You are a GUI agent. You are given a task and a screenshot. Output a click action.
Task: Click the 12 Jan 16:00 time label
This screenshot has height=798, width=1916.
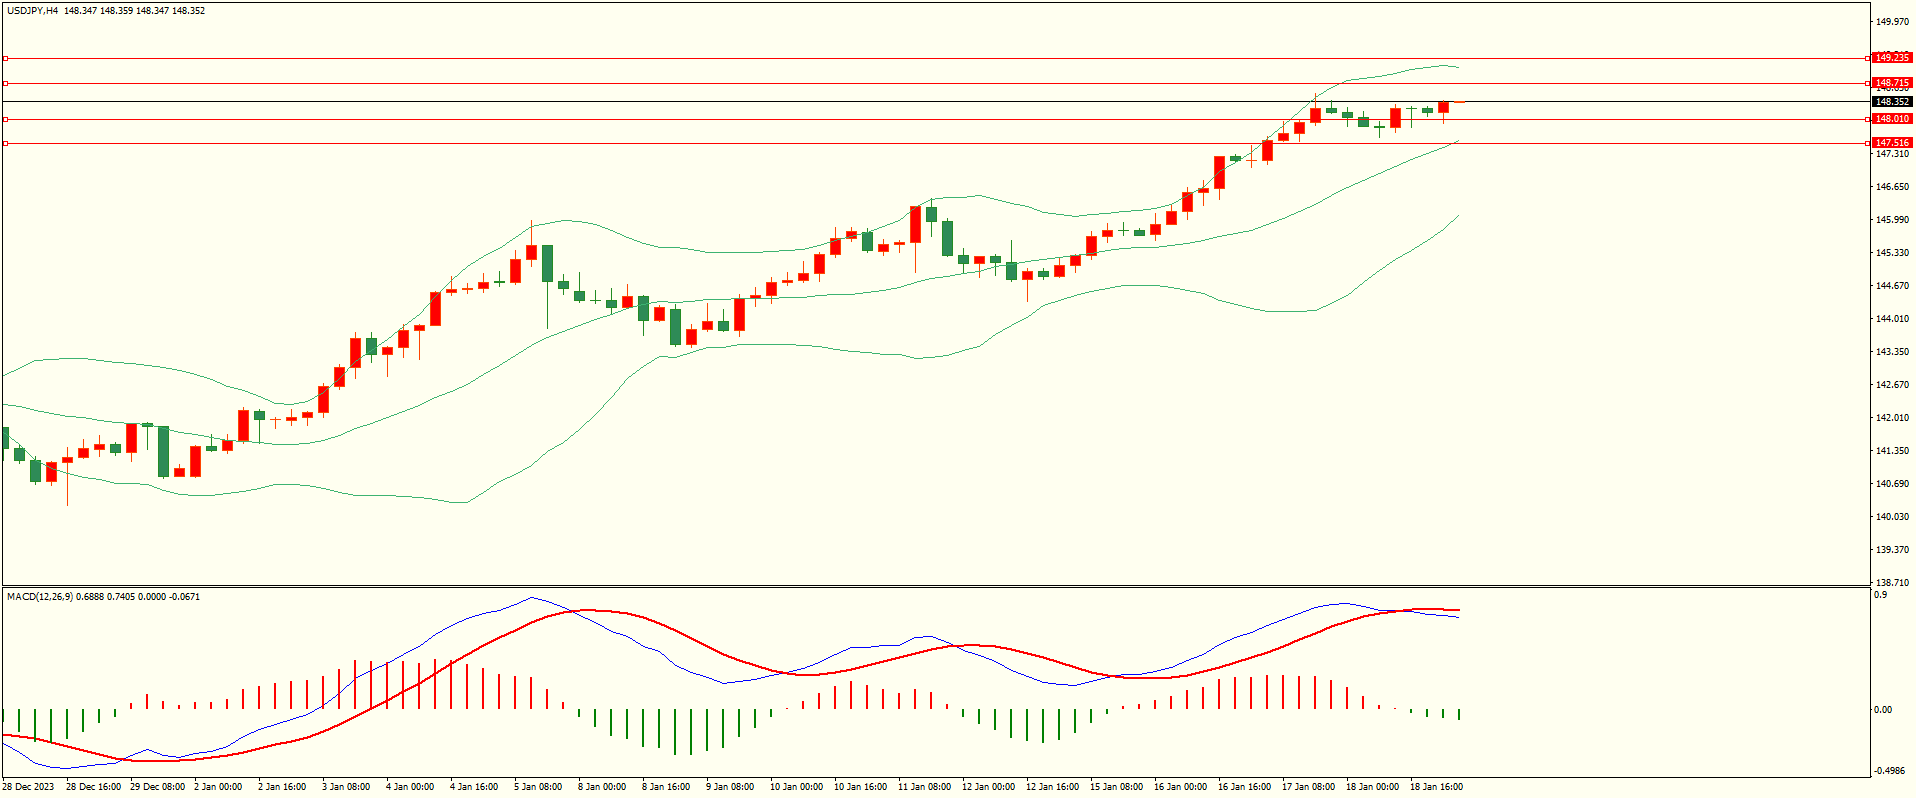pos(1053,787)
